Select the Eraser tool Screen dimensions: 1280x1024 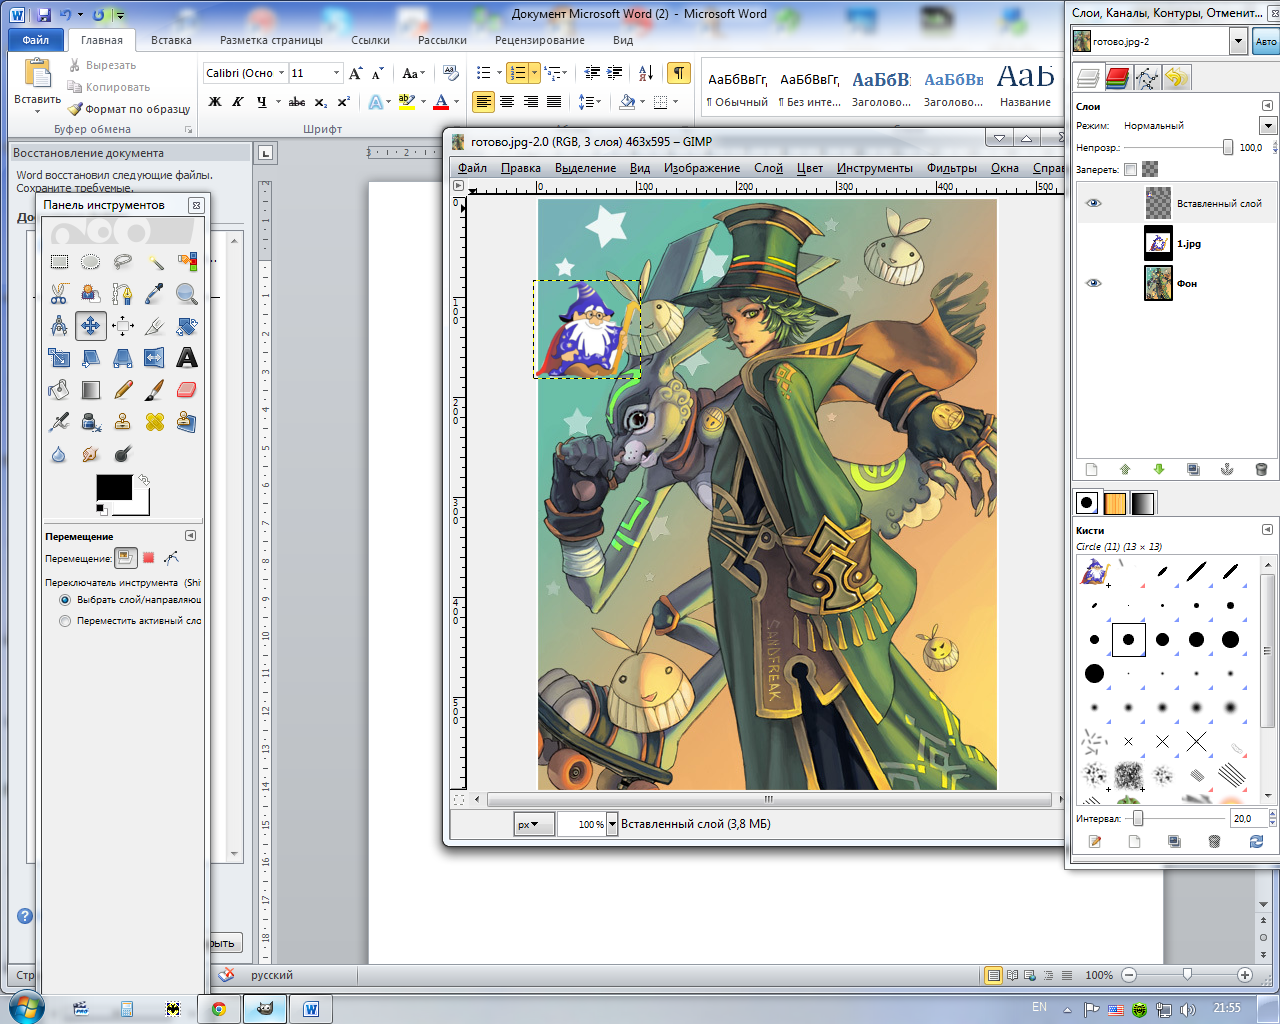(x=187, y=390)
